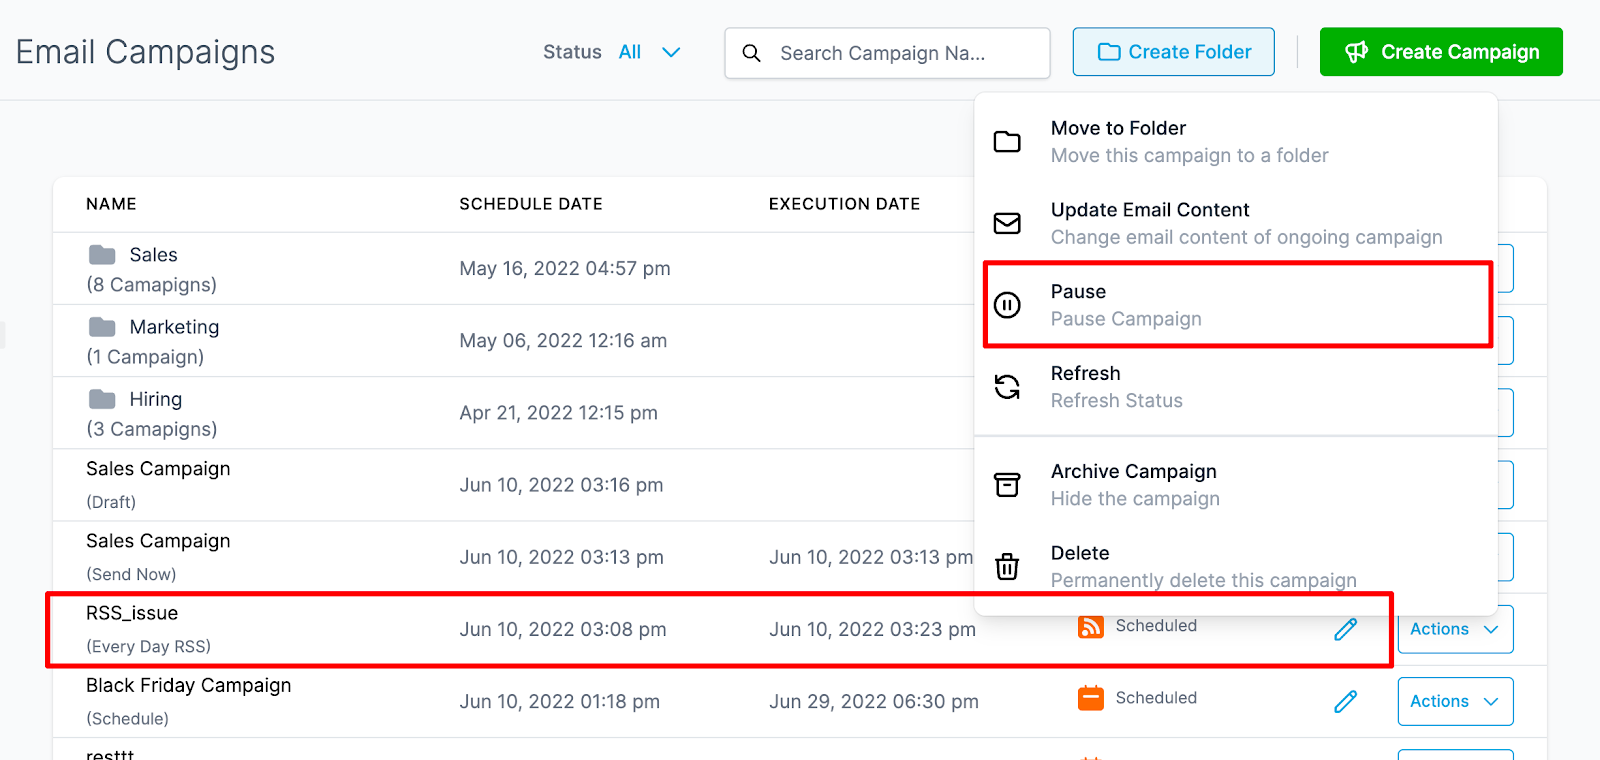Click the folder icon beside Move to Folder

pos(1007,142)
